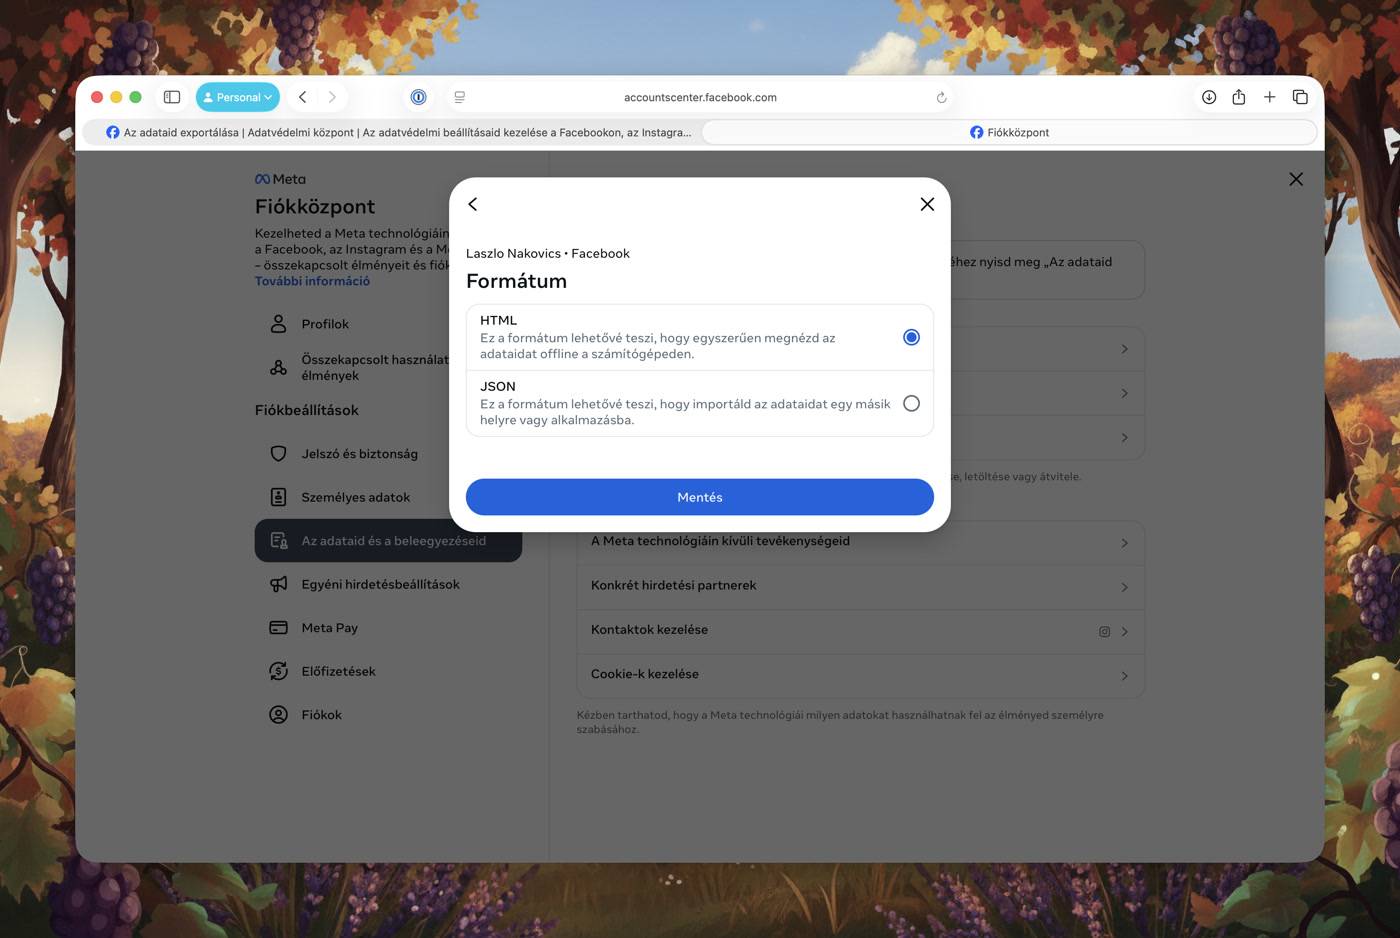Open Meta Pay in the sidebar
This screenshot has height=938, width=1400.
388,628
